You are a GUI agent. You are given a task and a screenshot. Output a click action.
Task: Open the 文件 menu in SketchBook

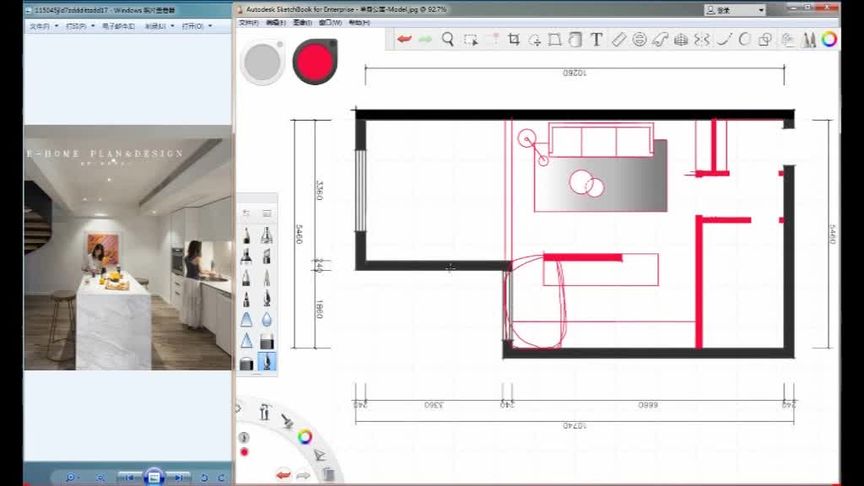point(249,23)
